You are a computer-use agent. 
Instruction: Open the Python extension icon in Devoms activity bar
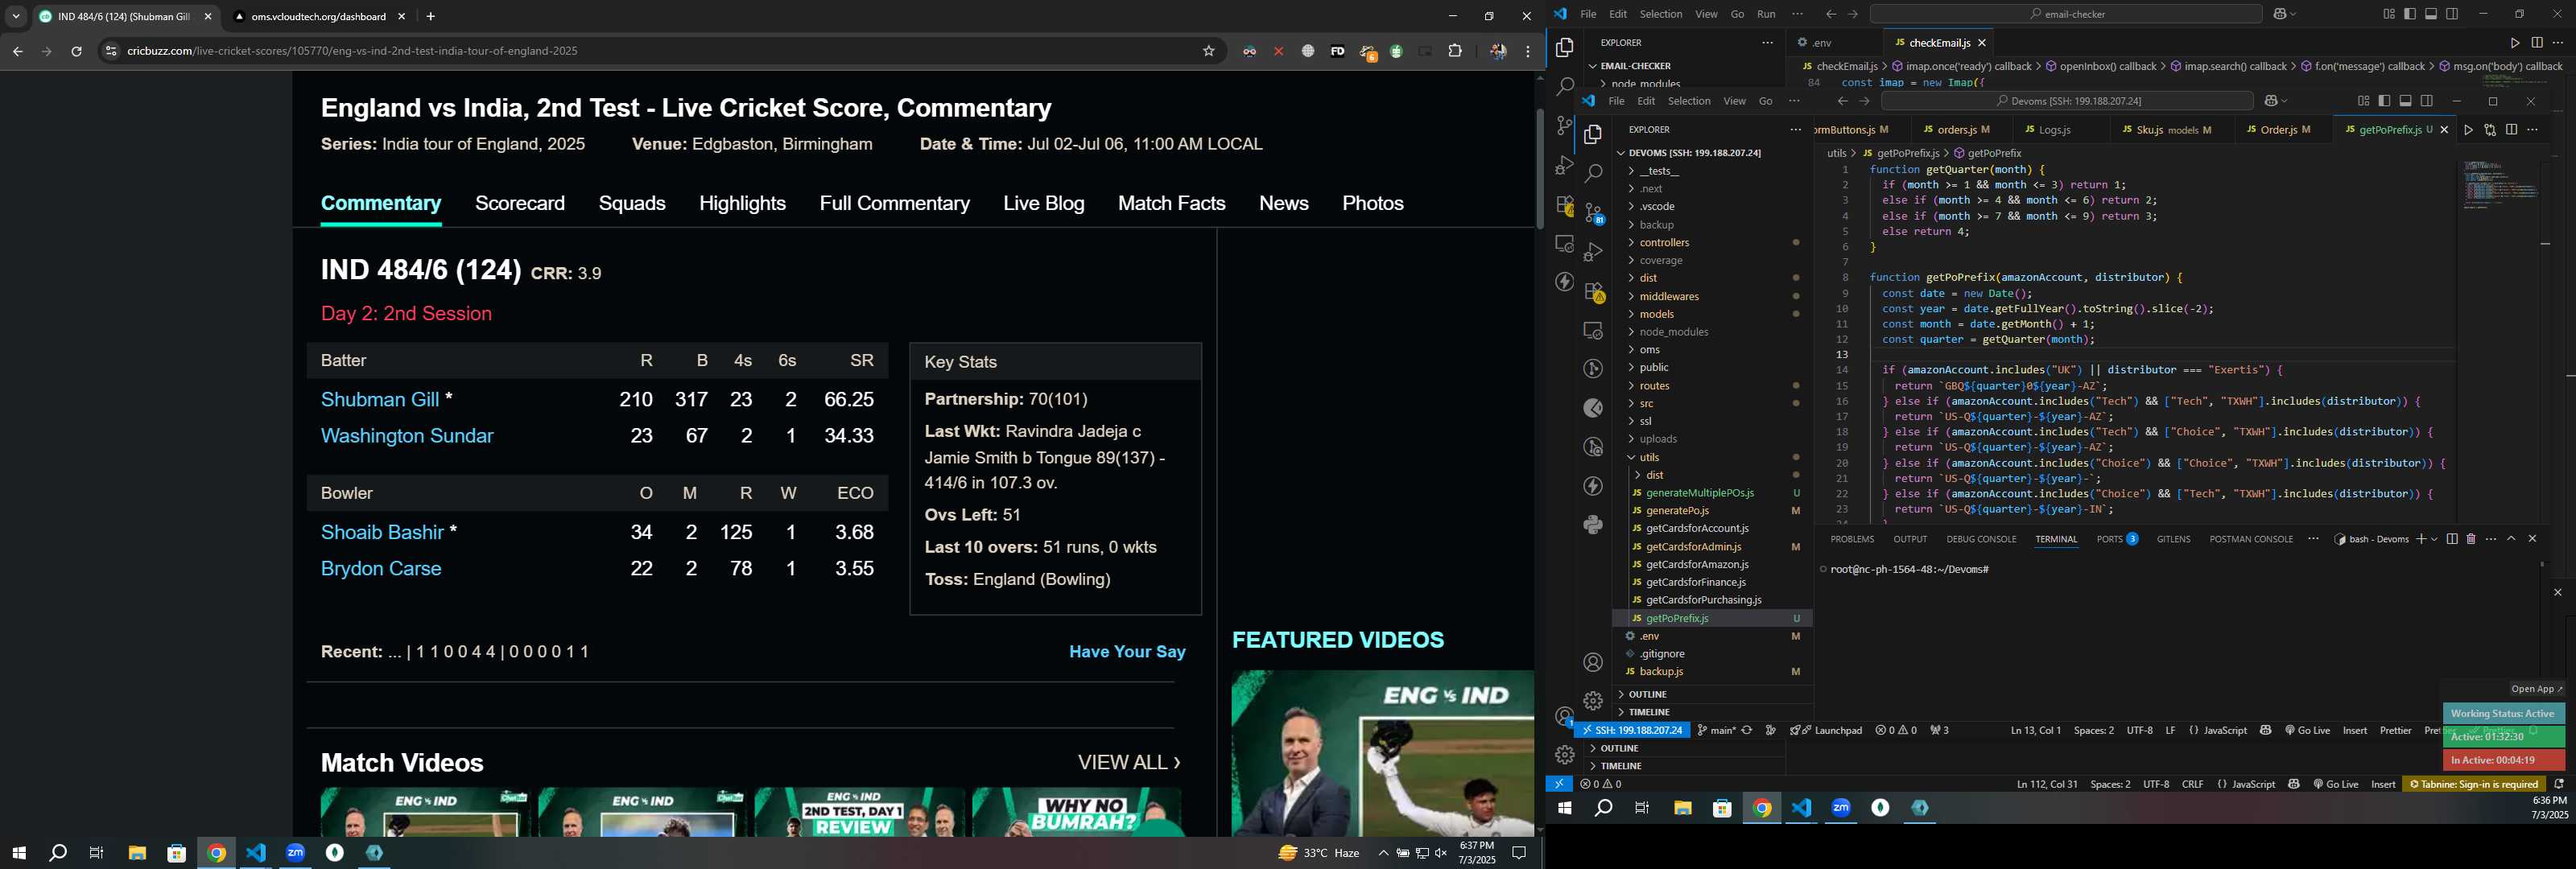tap(1593, 524)
